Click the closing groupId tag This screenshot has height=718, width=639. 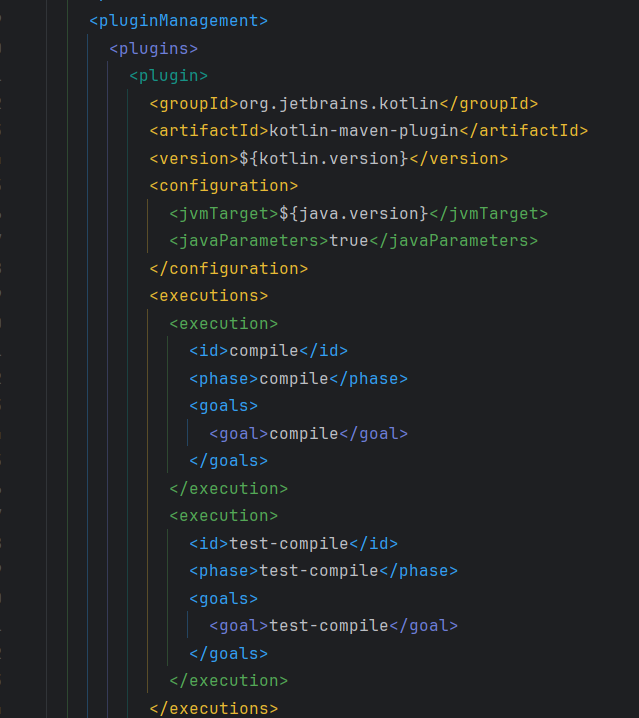(x=488, y=103)
